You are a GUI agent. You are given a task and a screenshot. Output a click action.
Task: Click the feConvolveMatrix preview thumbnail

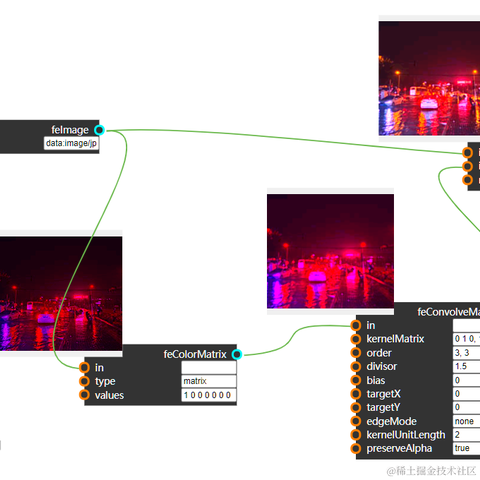click(x=330, y=251)
